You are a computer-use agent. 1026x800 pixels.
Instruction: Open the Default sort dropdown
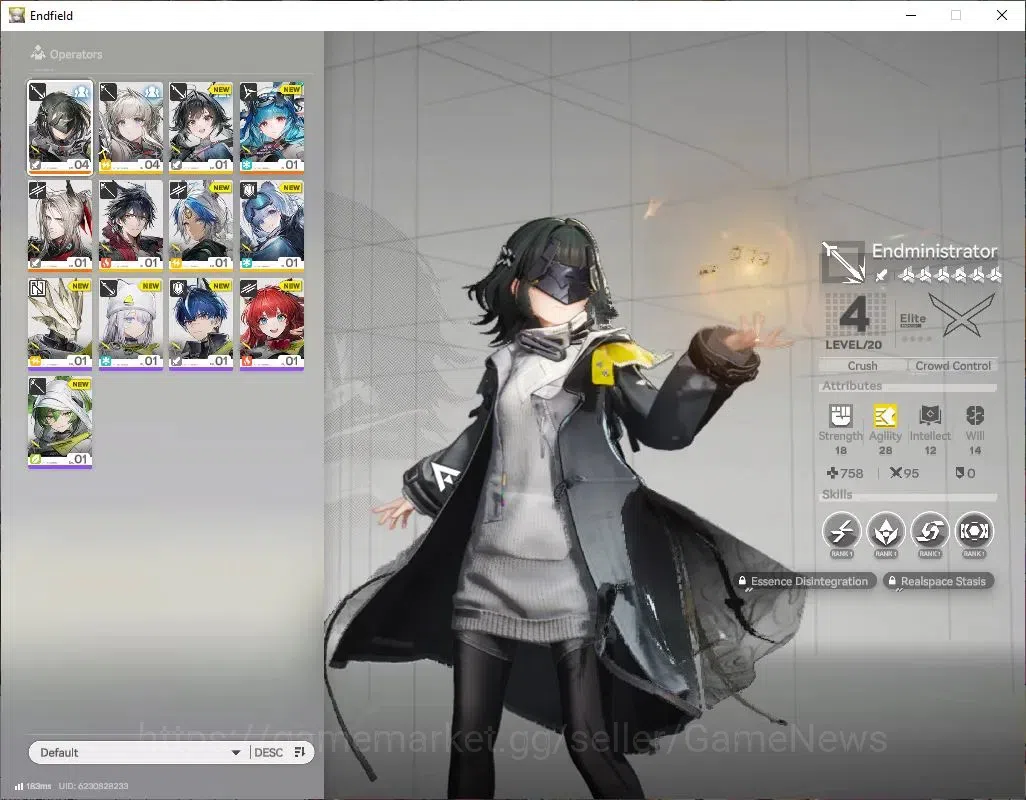coord(139,752)
